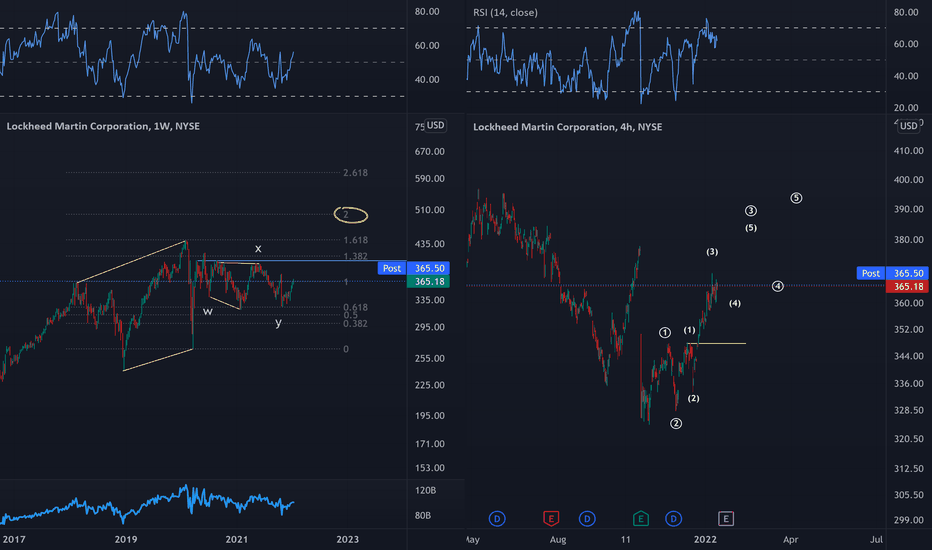Click the weekly chart title Lockheed Martin 1W
Image resolution: width=932 pixels, height=550 pixels.
[x=103, y=126]
